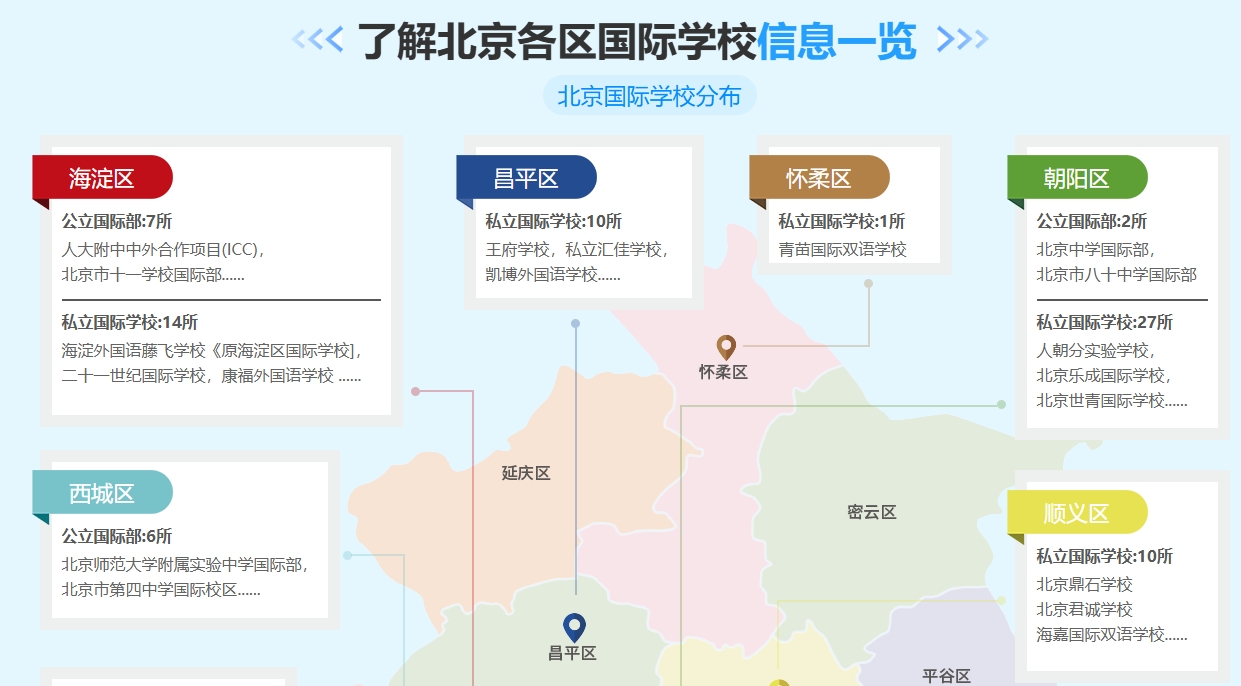The image size is (1241, 686).
Task: Click the 昌平区 map location pin
Action: [x=573, y=628]
